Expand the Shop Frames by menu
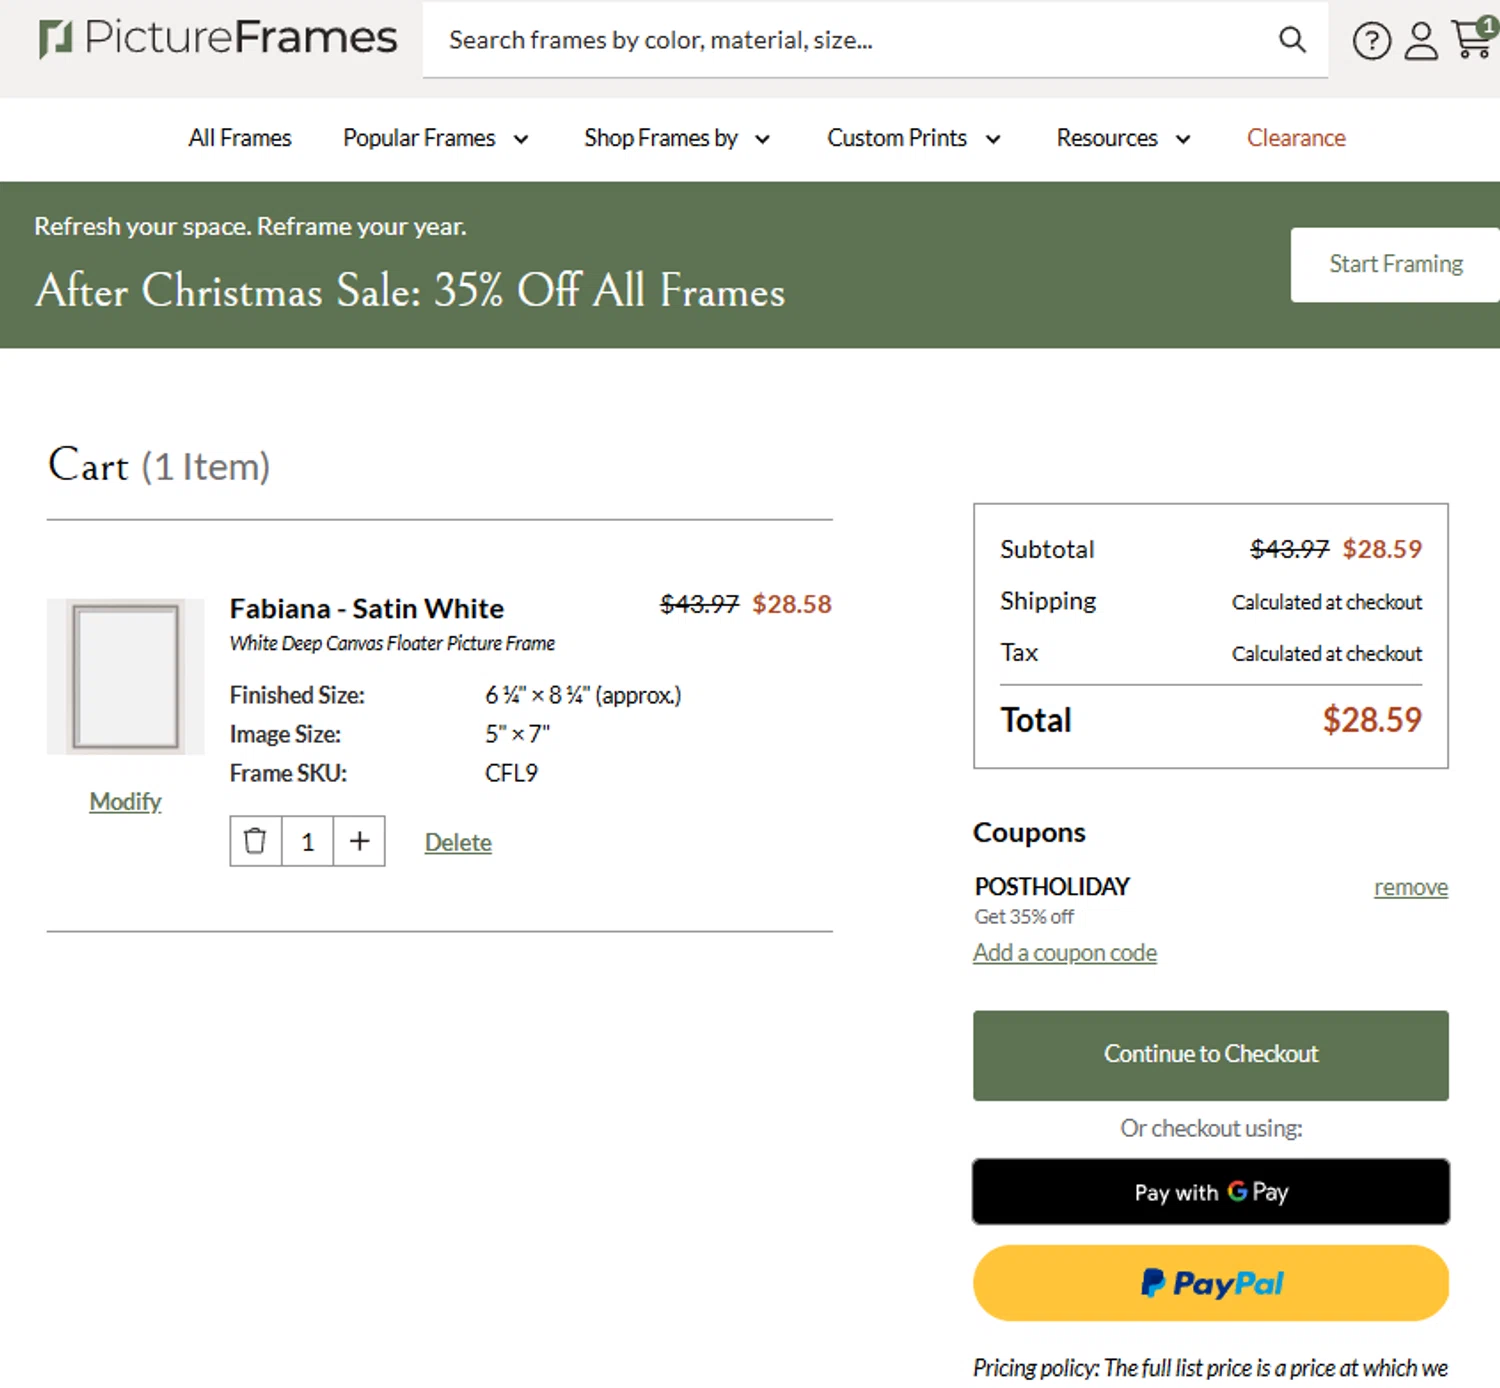This screenshot has width=1500, height=1388. click(676, 138)
